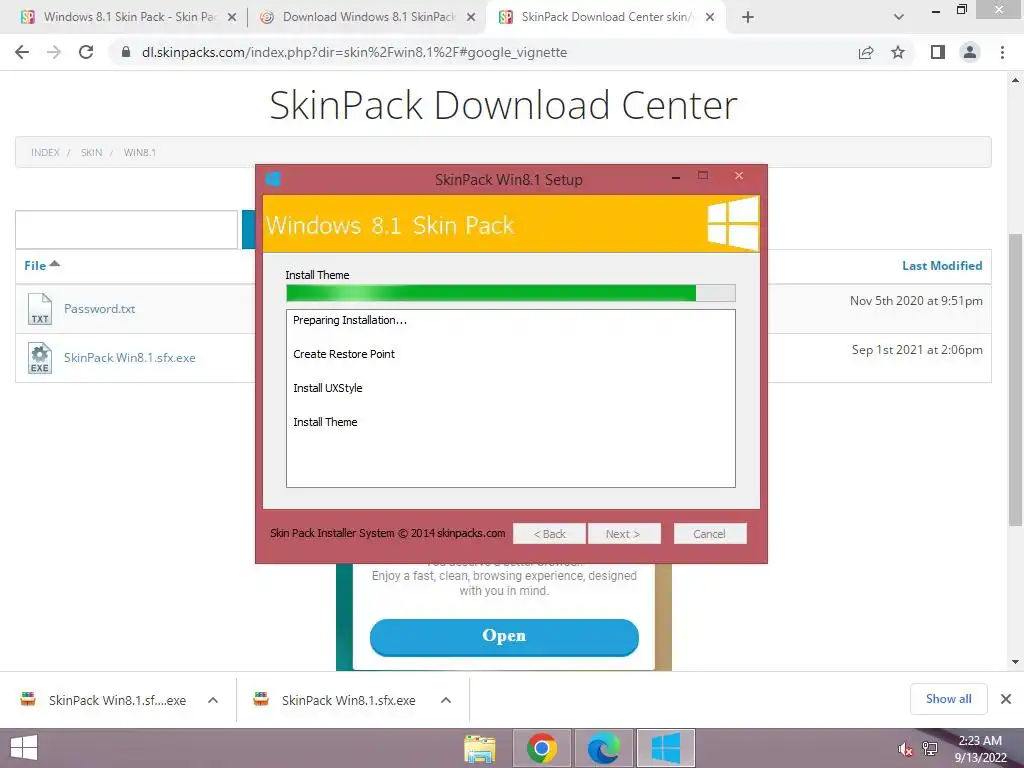
Task: Click the share page icon in address bar
Action: coord(866,52)
